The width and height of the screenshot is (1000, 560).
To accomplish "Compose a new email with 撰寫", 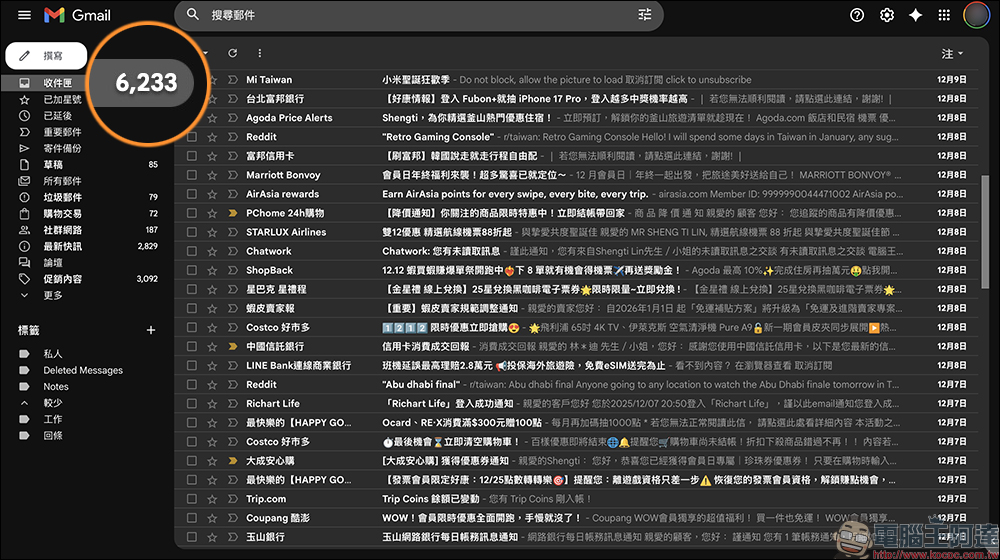I will click(46, 55).
